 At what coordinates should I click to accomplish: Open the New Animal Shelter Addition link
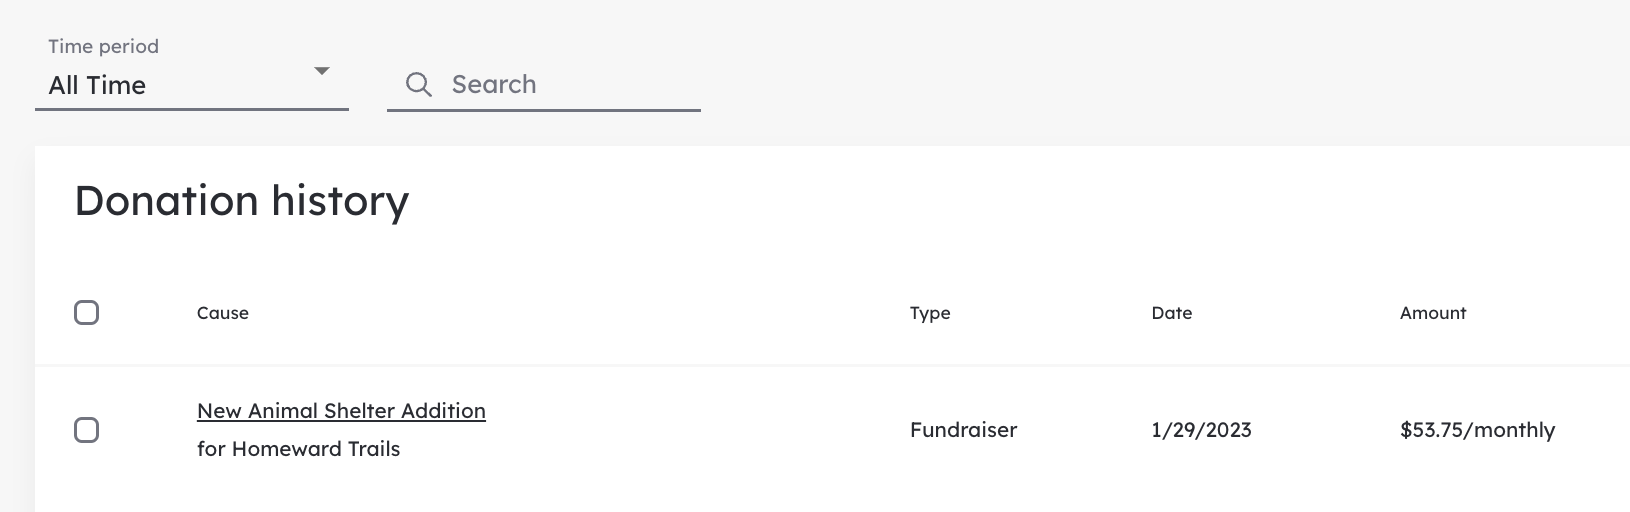pos(341,411)
